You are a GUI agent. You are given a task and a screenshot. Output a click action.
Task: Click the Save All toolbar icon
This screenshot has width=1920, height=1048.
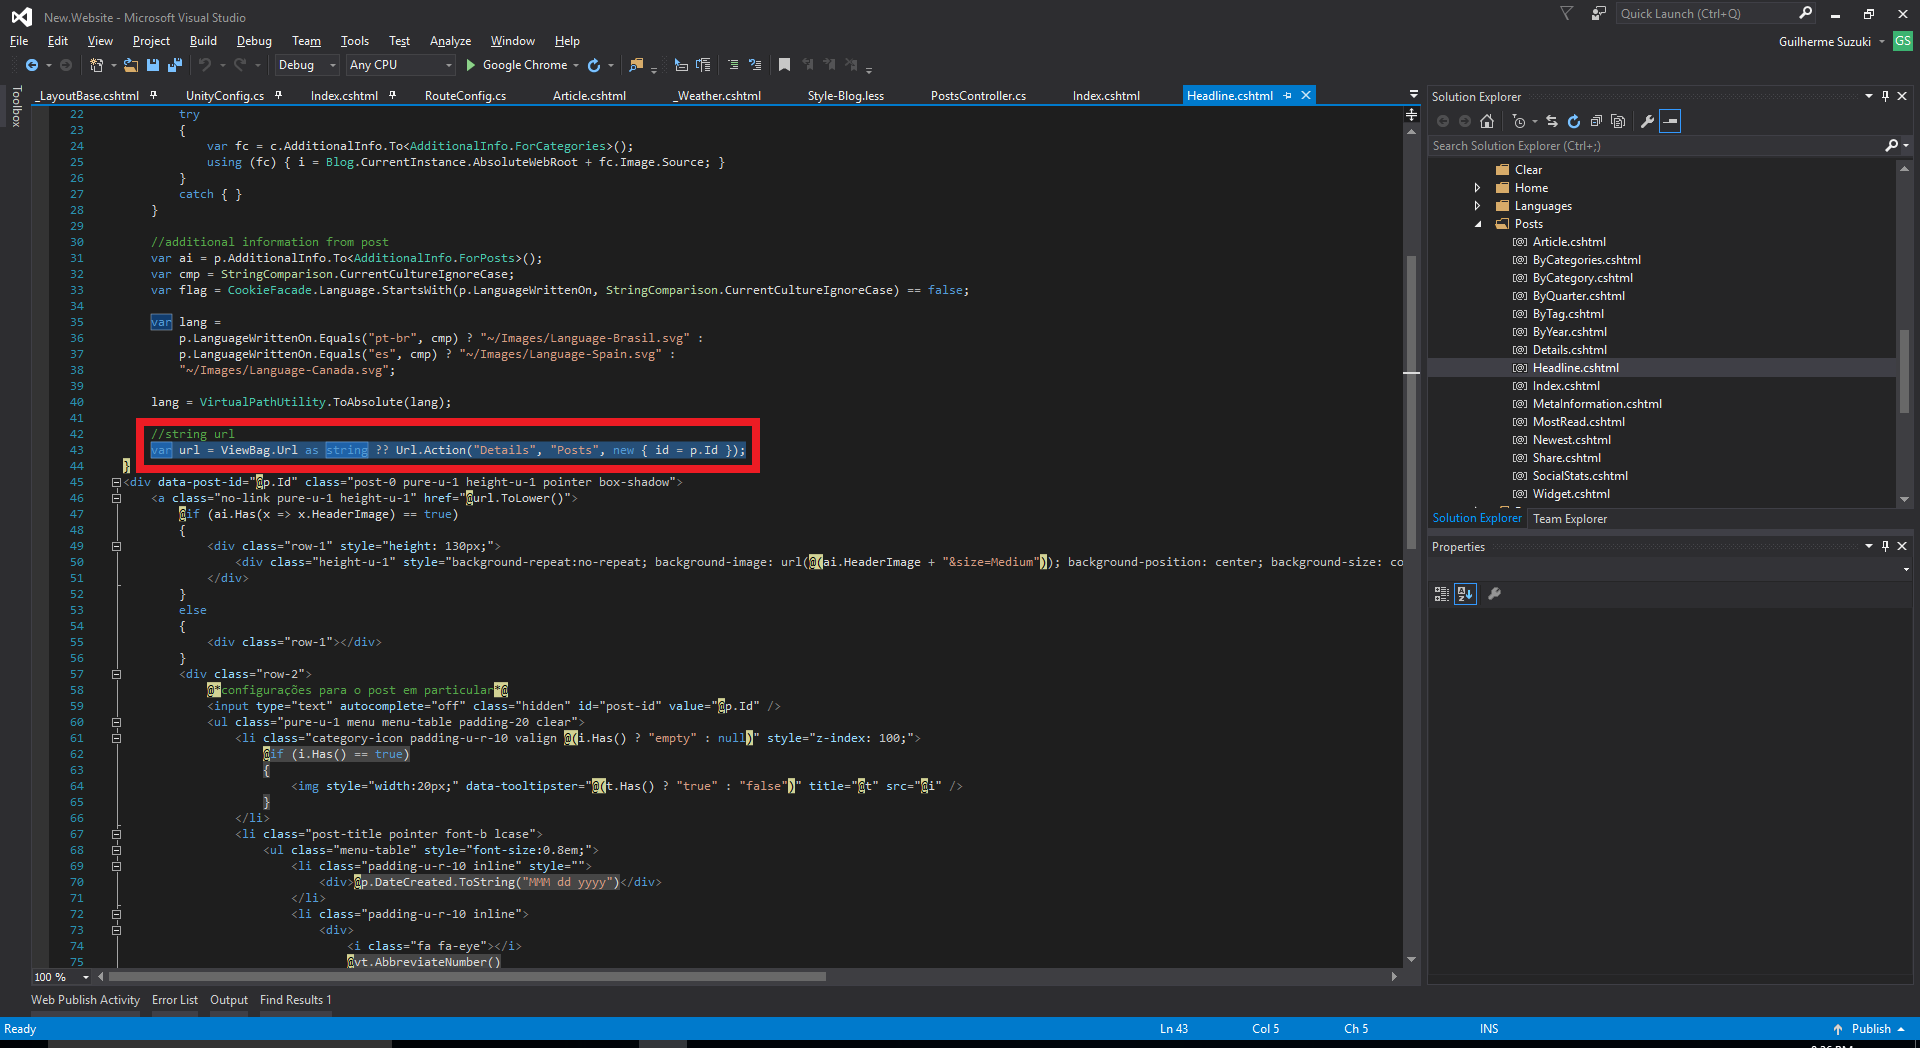click(x=175, y=65)
